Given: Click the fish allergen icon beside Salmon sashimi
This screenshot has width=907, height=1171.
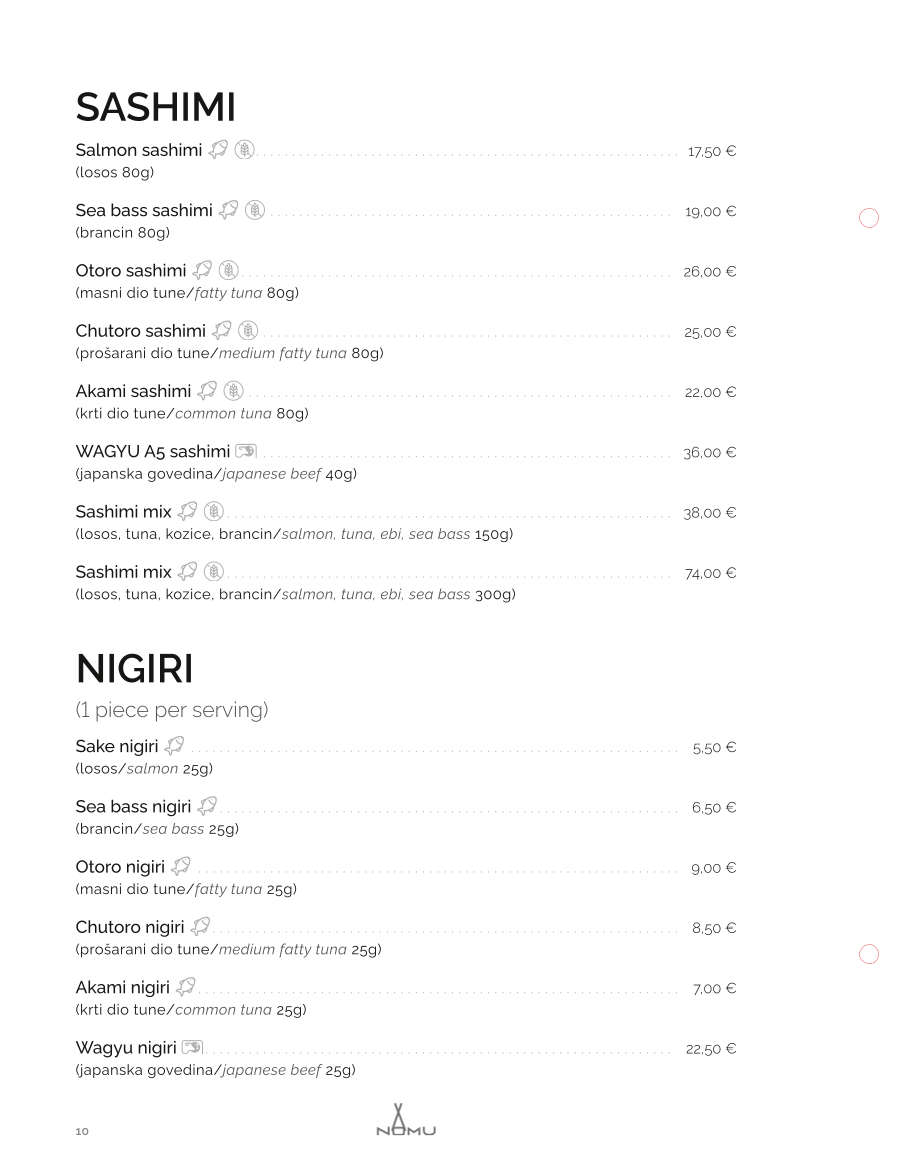Looking at the screenshot, I should coord(218,149).
